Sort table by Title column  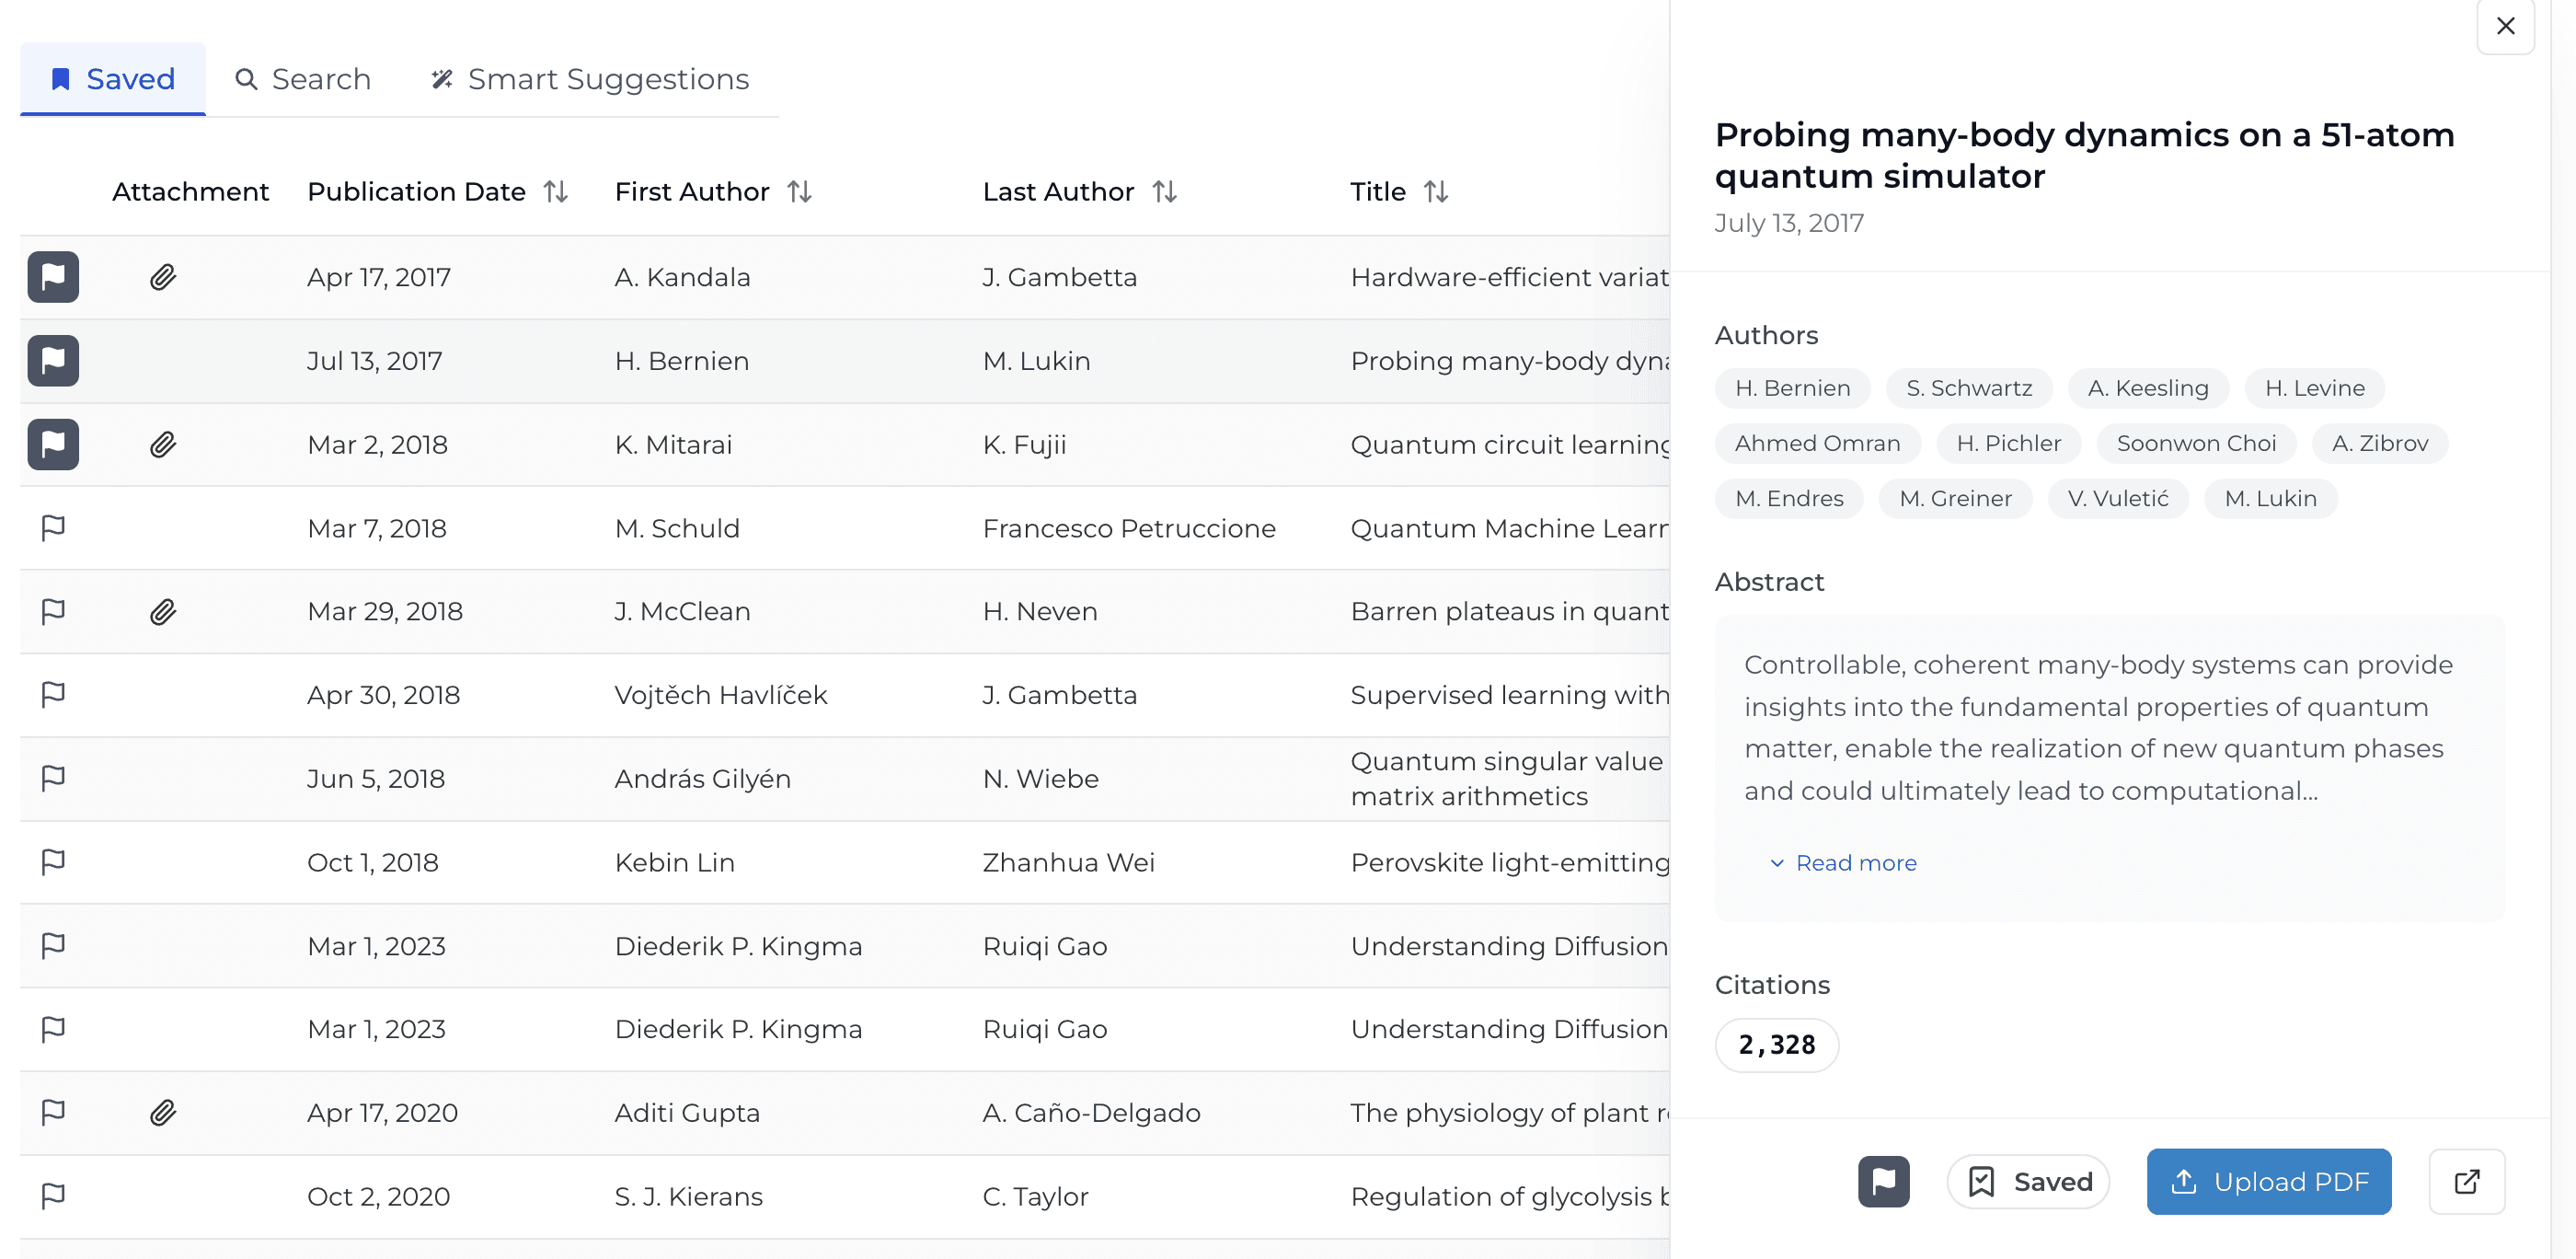point(1436,191)
